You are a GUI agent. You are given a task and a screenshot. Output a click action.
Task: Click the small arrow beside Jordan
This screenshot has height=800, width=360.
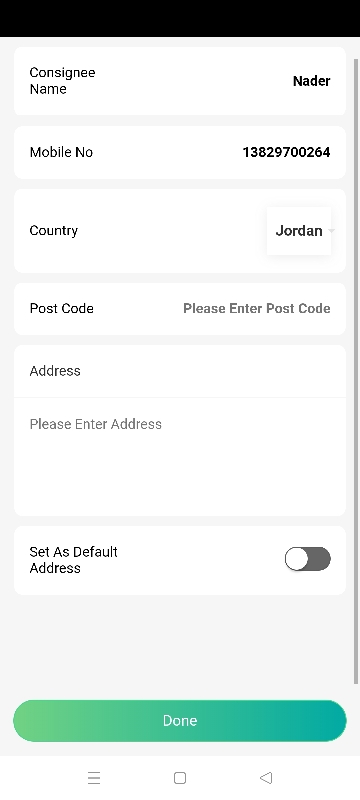331,231
